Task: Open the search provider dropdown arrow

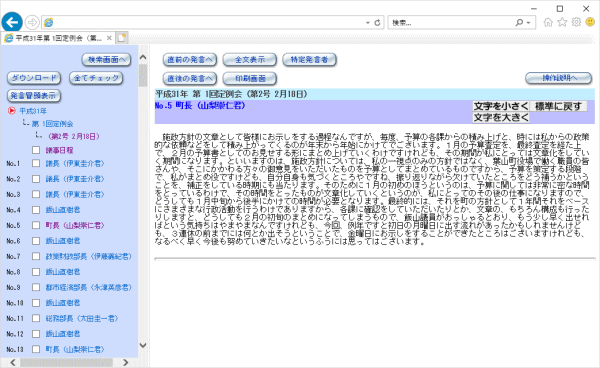Action: (x=528, y=23)
